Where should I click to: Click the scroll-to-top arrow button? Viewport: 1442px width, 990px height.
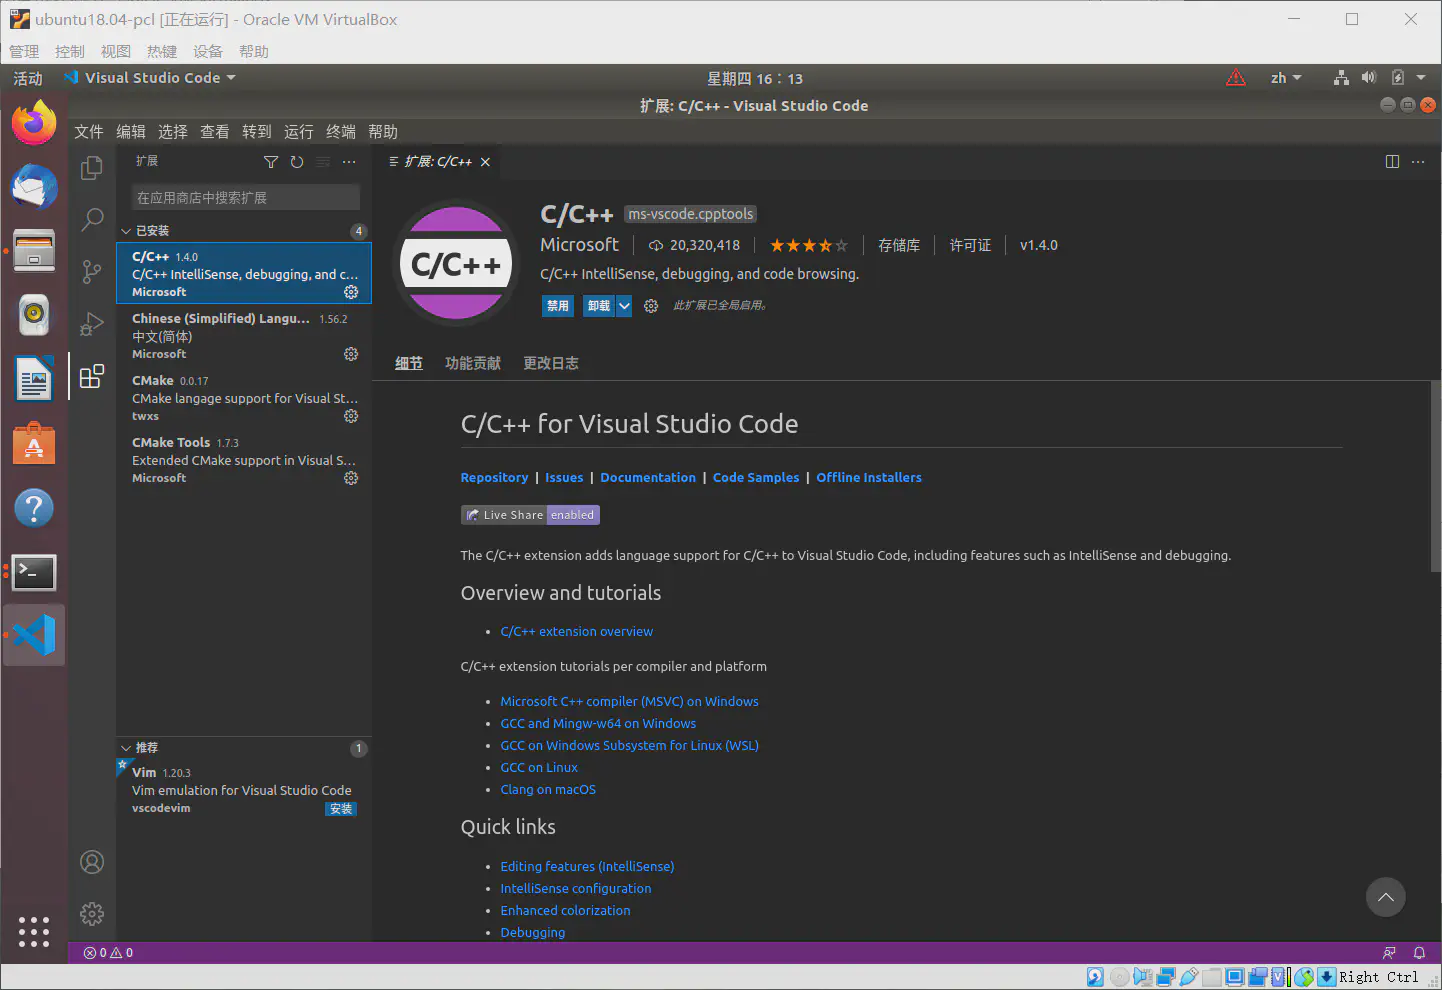1385,897
